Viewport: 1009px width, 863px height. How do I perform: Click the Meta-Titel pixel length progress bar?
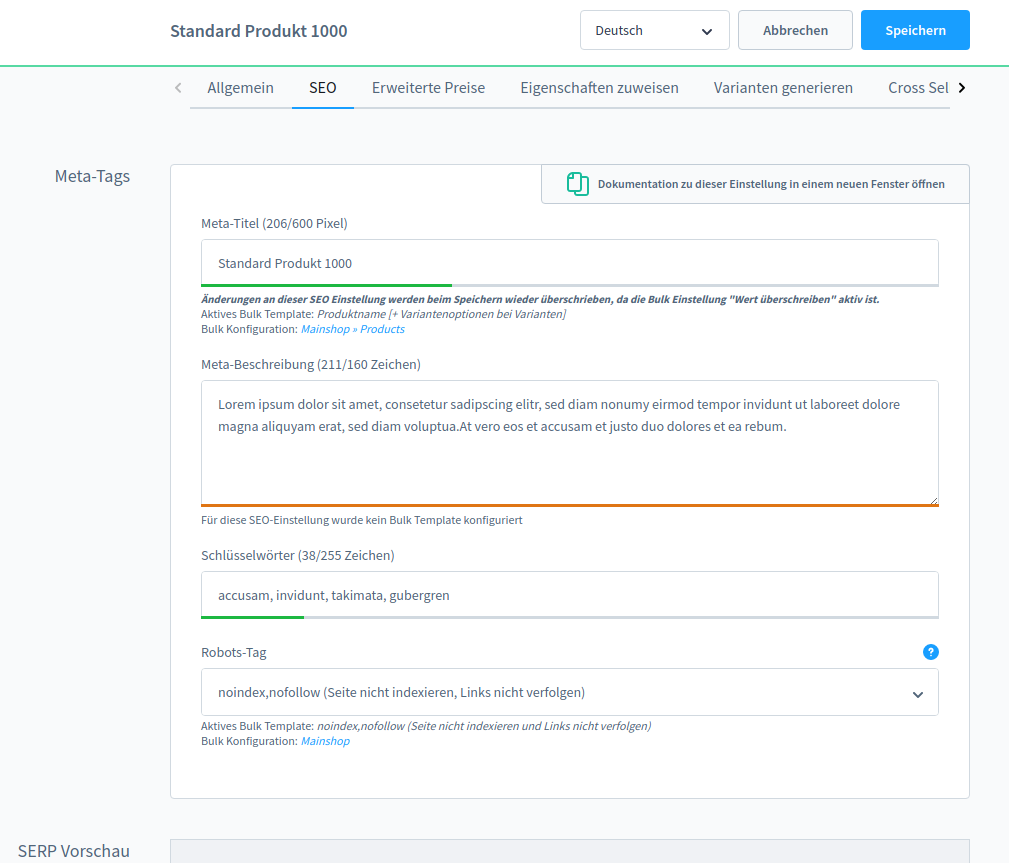click(x=569, y=285)
